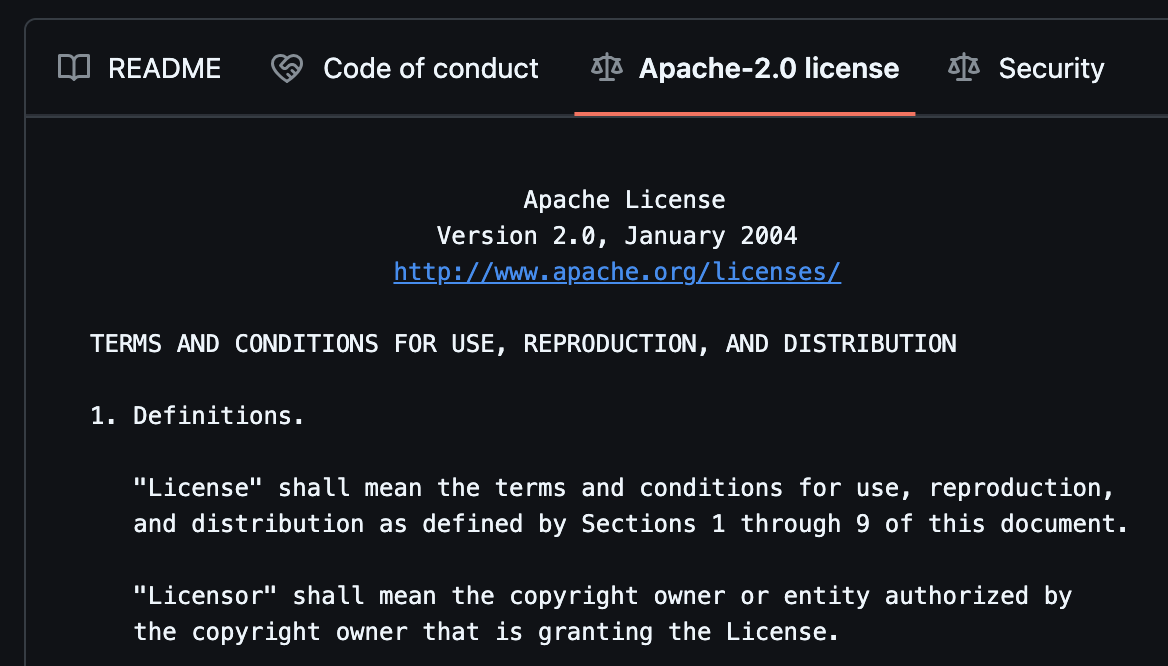Click the scale icon beside Apache-2.0 license

point(606,68)
